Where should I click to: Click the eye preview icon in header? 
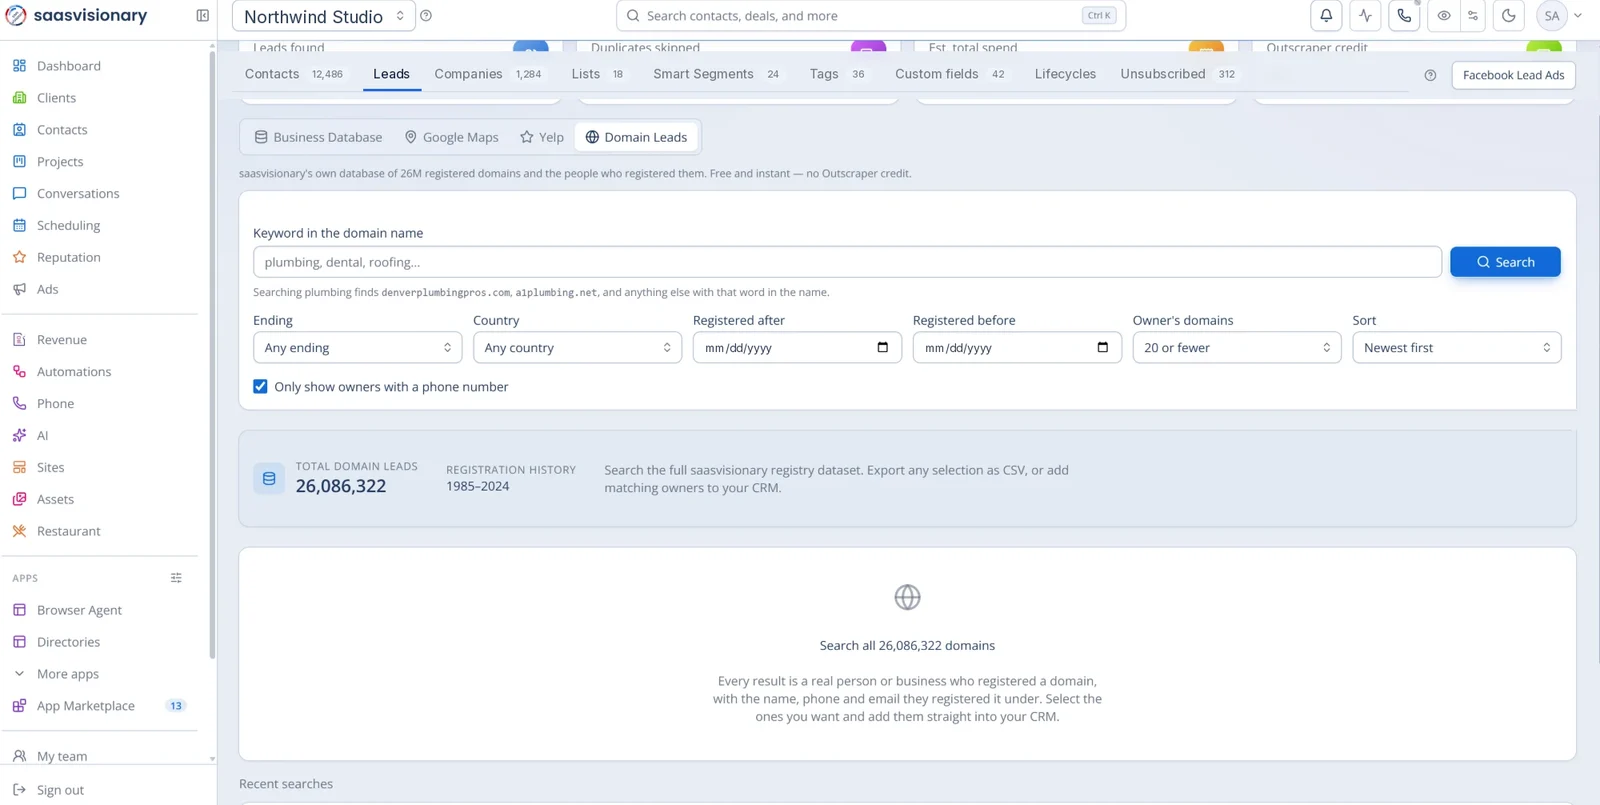[x=1444, y=16]
